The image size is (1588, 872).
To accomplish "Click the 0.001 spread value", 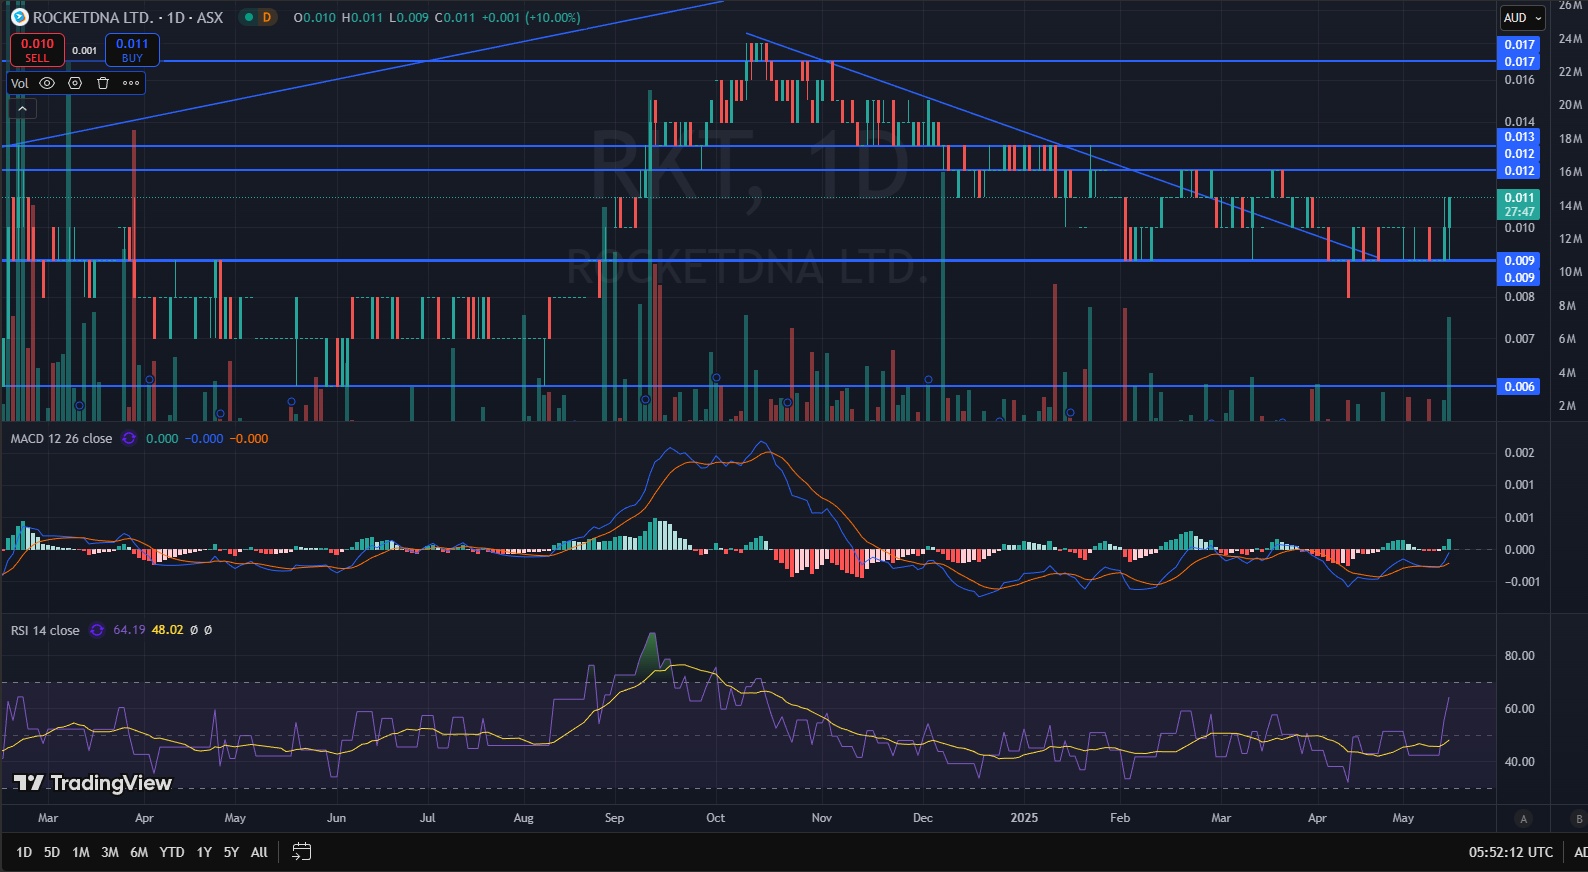I will pos(85,50).
